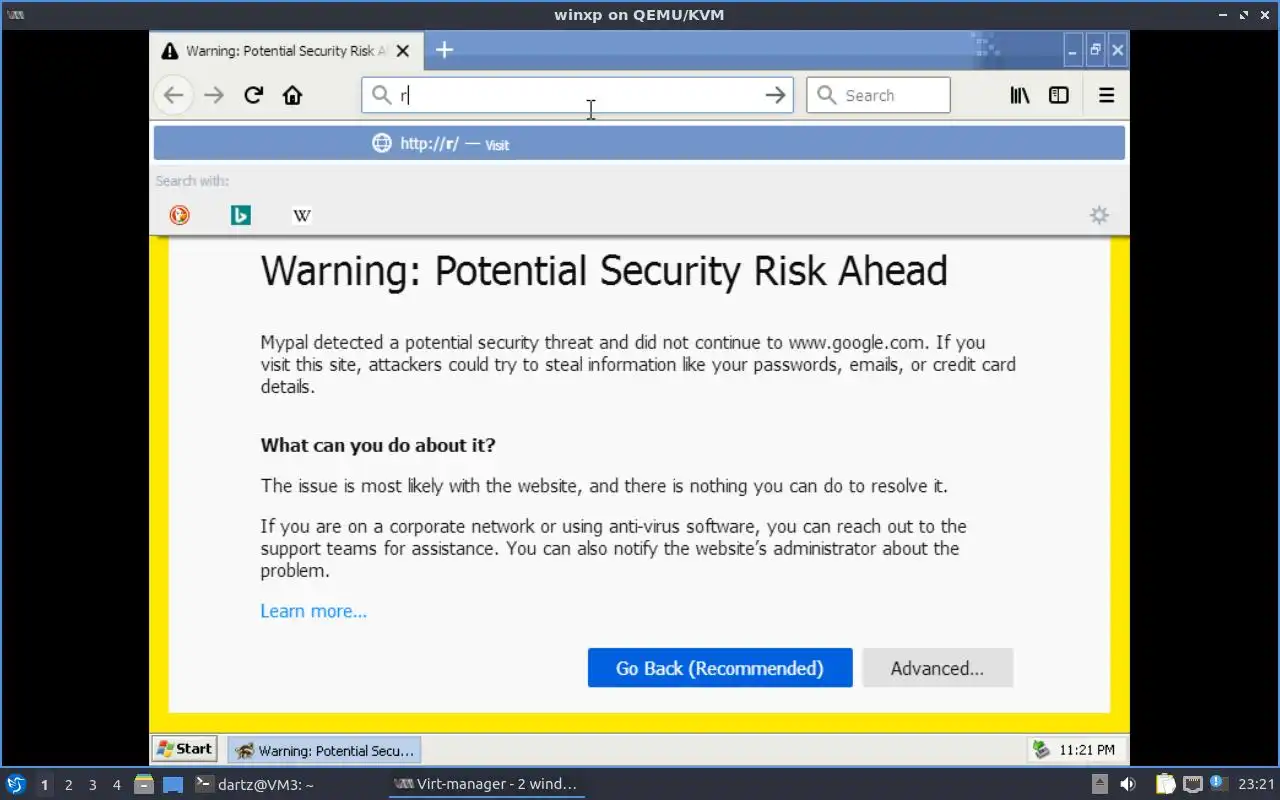Open the host application launcher menu icon
Image resolution: width=1280 pixels, height=800 pixels.
[x=15, y=784]
